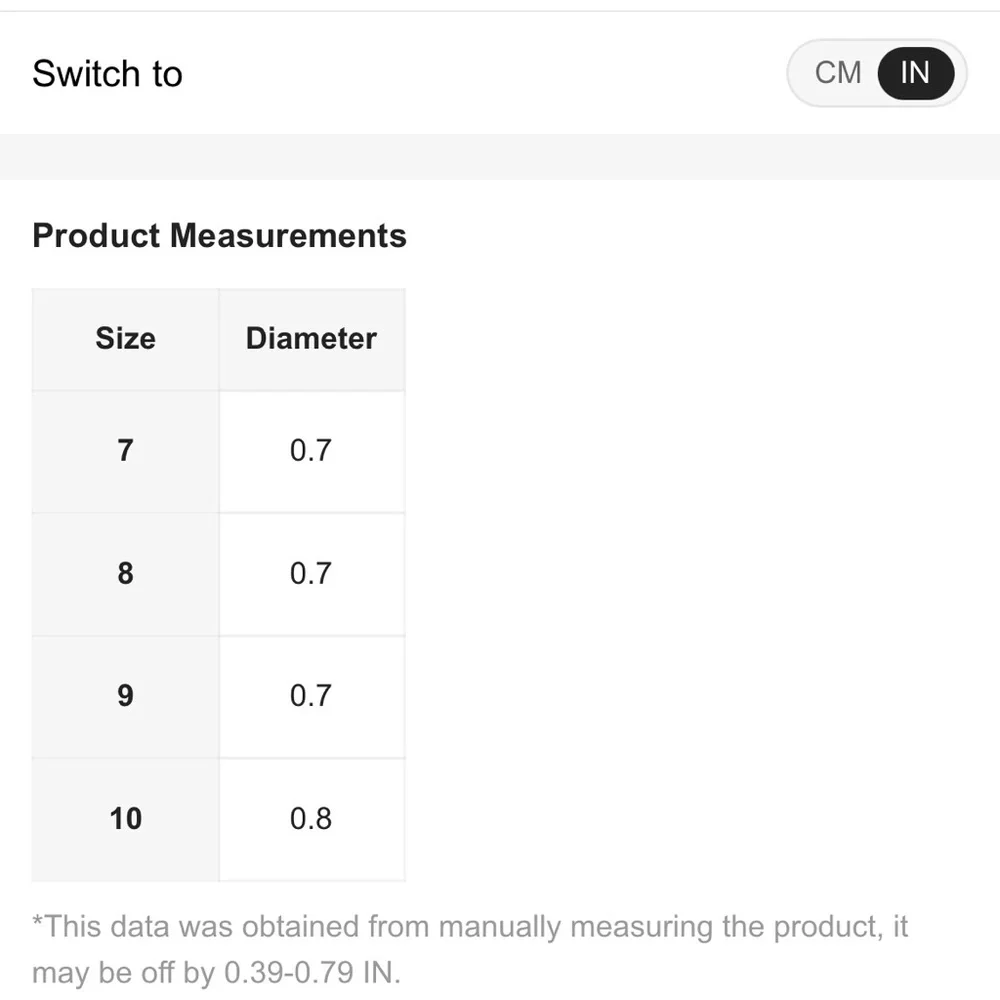
Task: Select the size 7 row label
Action: point(125,451)
